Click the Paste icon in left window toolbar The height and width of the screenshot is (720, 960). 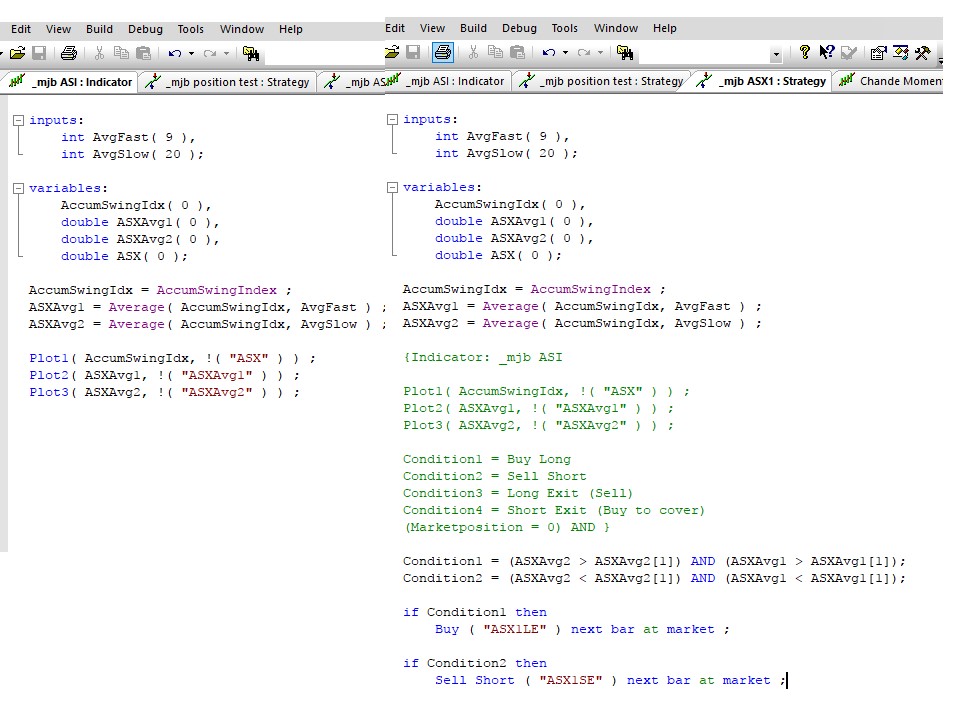[x=143, y=53]
